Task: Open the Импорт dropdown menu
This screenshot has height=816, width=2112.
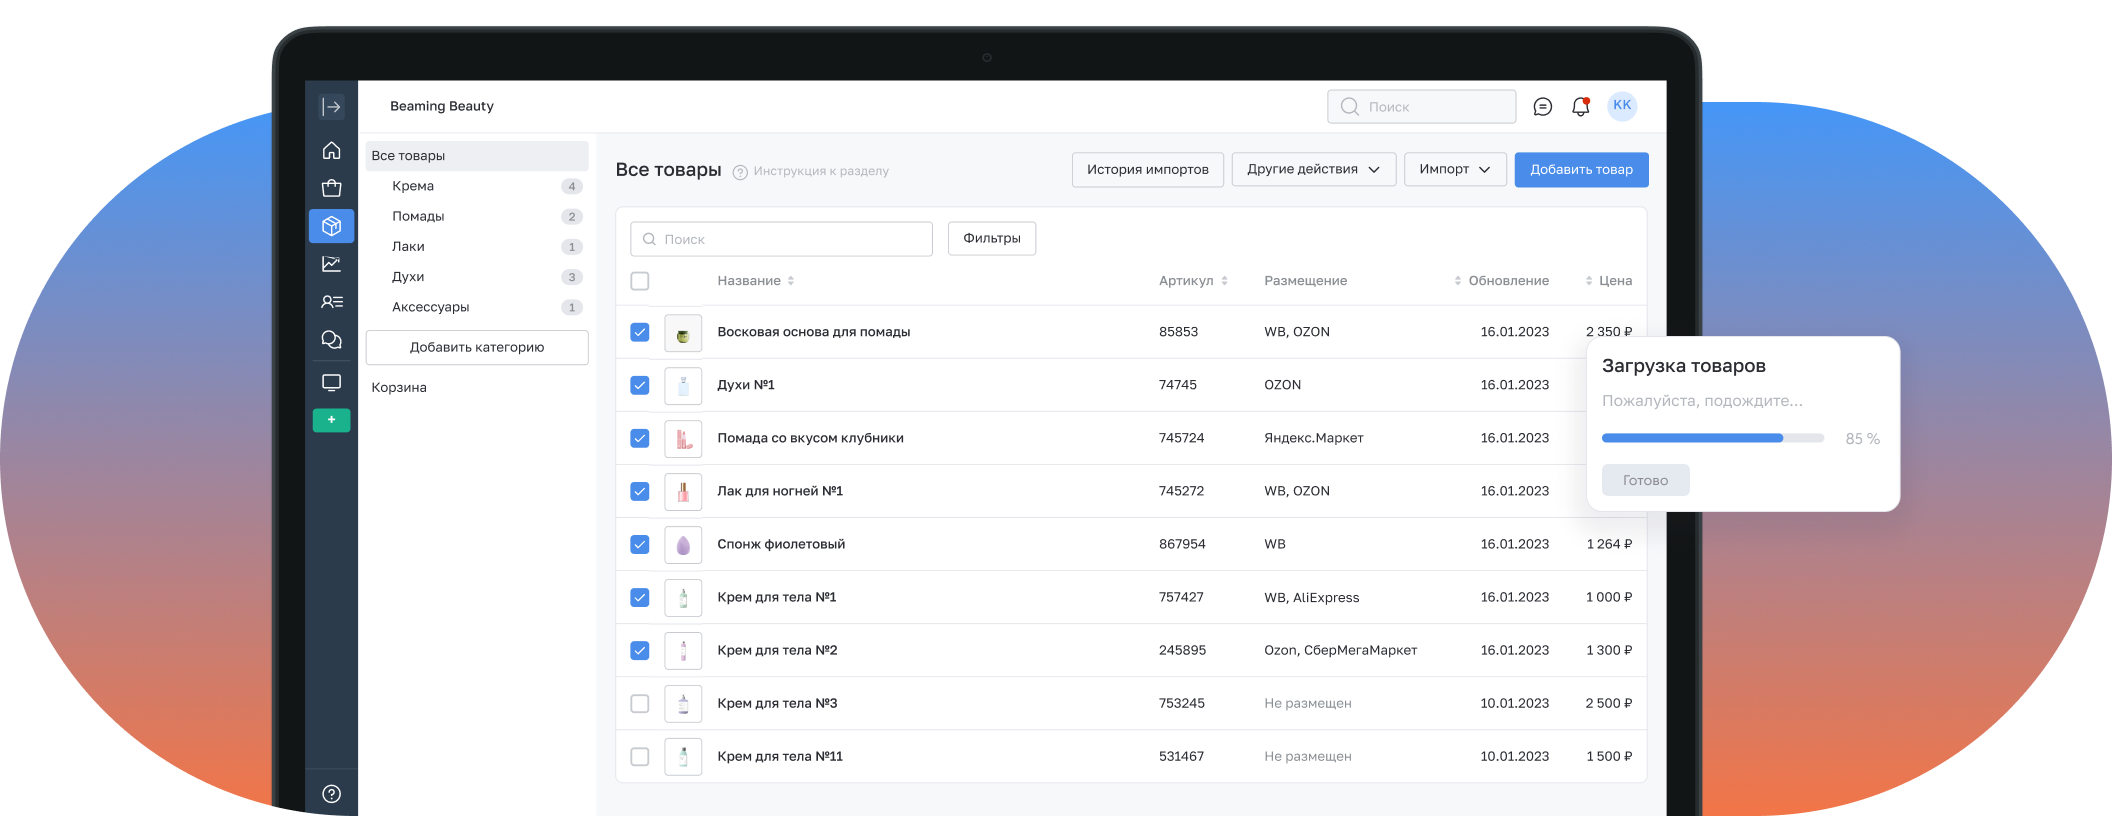Action: [1454, 170]
